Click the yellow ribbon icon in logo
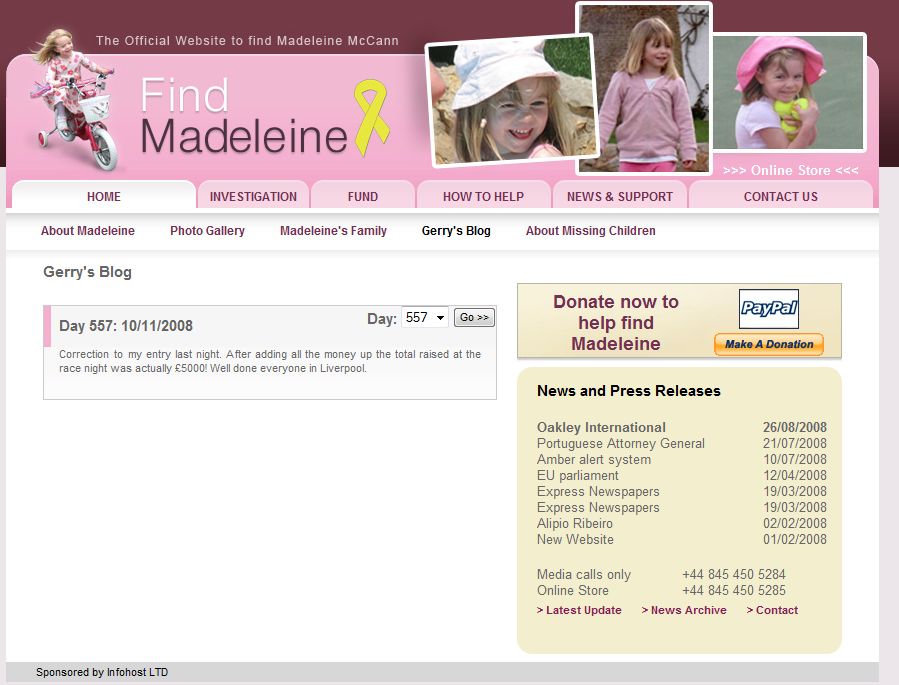 click(x=372, y=118)
